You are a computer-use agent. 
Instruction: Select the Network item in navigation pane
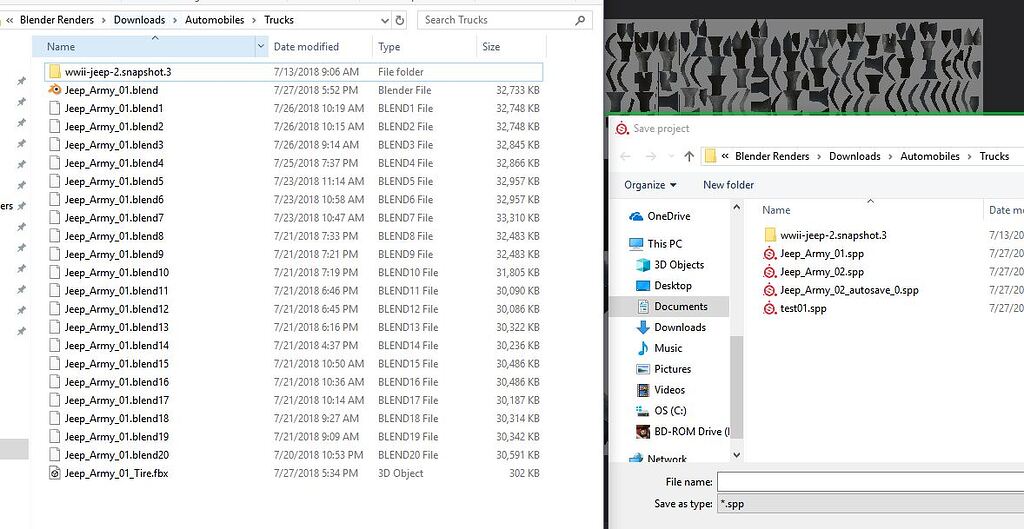pos(667,458)
